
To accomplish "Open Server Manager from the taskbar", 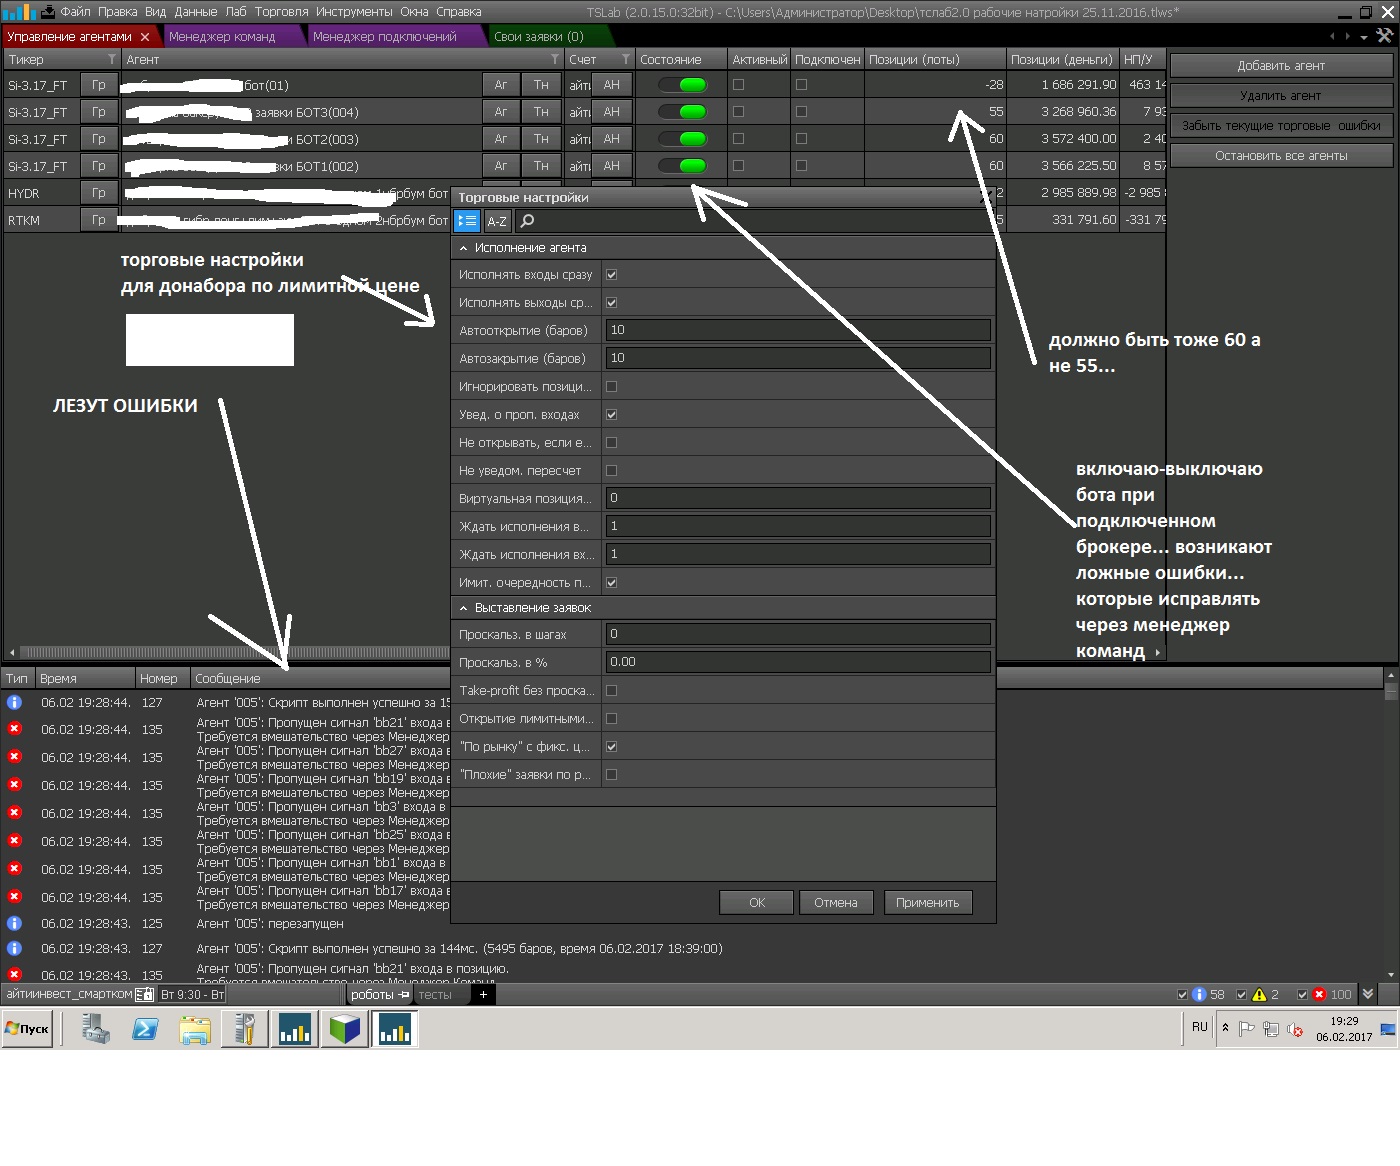I will point(96,1029).
